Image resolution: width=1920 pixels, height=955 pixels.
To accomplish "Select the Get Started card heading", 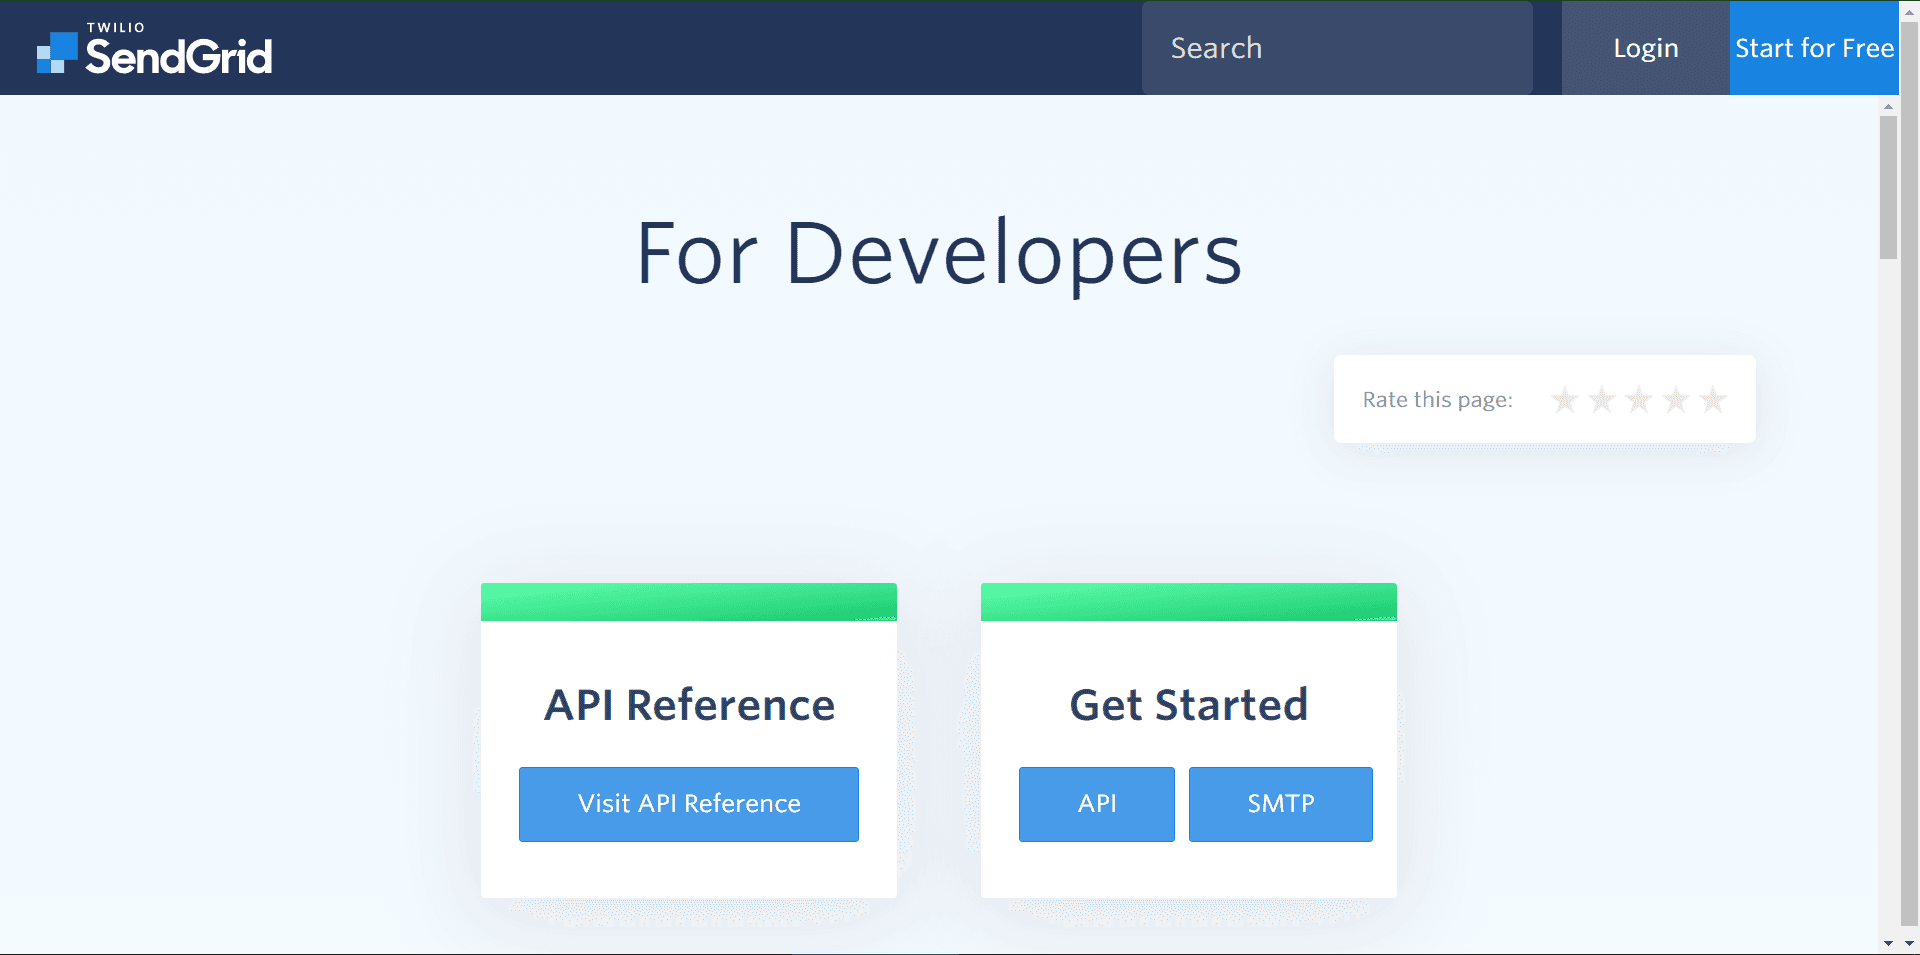I will [1188, 704].
